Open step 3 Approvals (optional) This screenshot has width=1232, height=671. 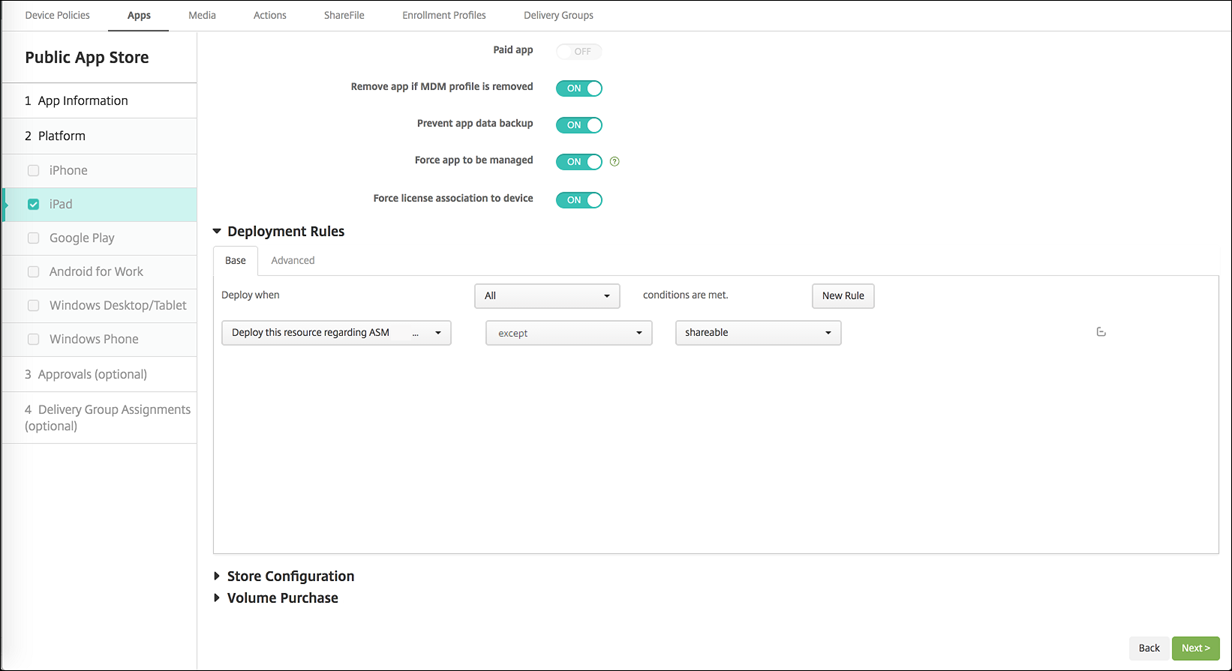tap(99, 374)
